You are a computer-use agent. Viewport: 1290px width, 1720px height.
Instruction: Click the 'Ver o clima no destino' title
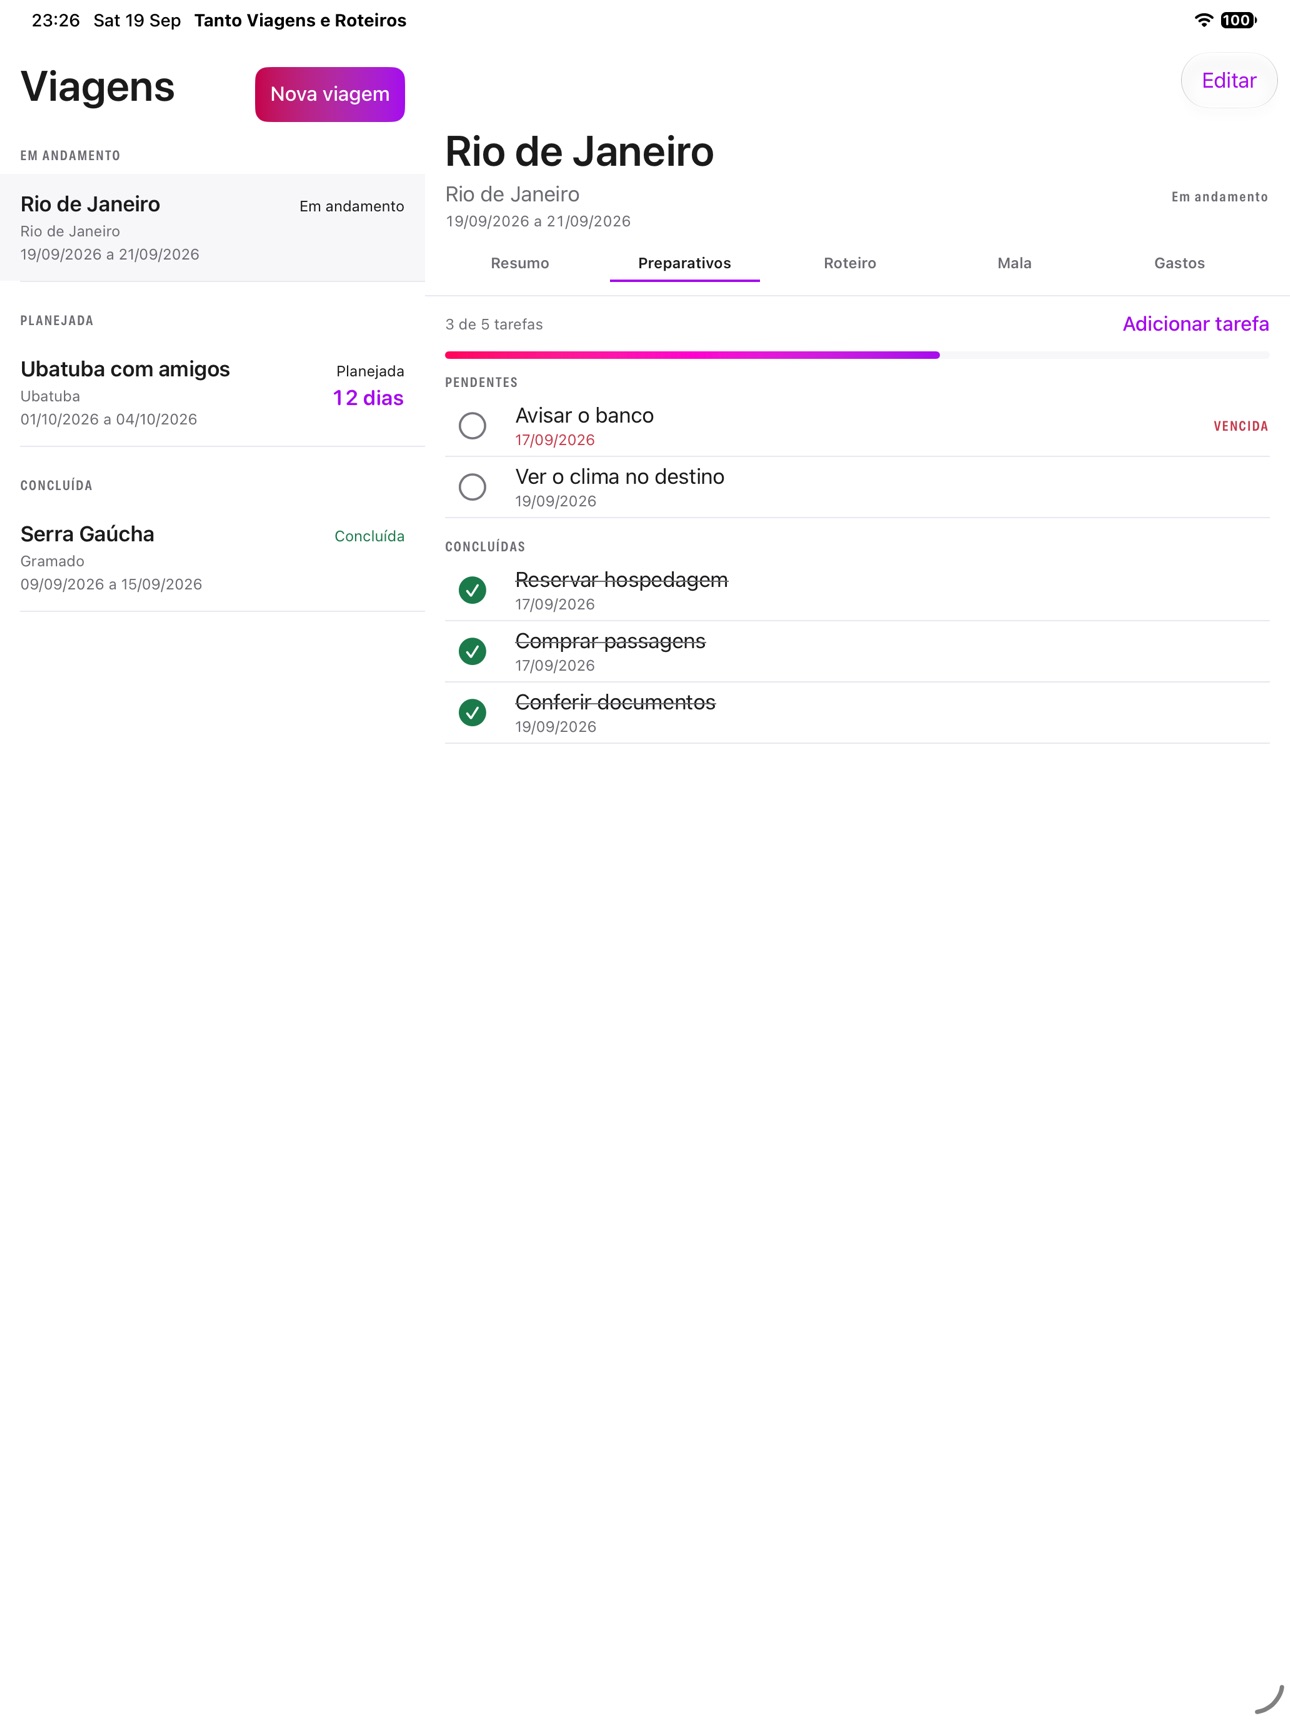(x=620, y=477)
